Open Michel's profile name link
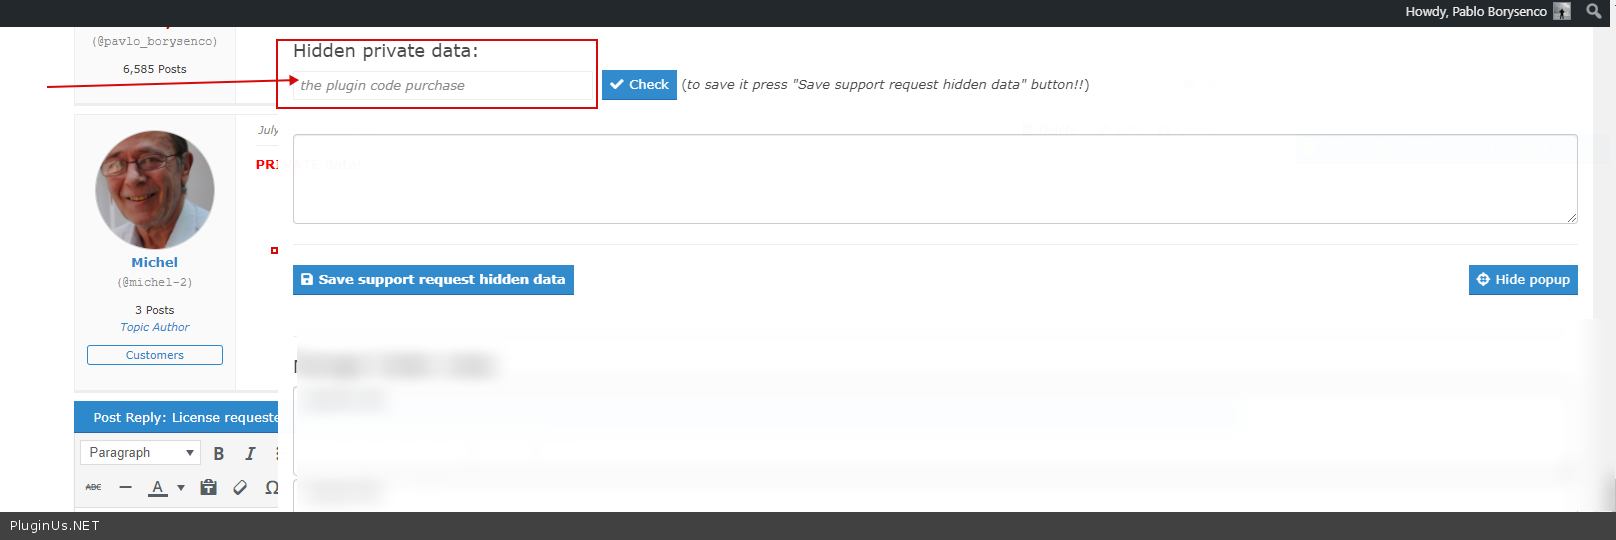The width and height of the screenshot is (1616, 540). (154, 262)
